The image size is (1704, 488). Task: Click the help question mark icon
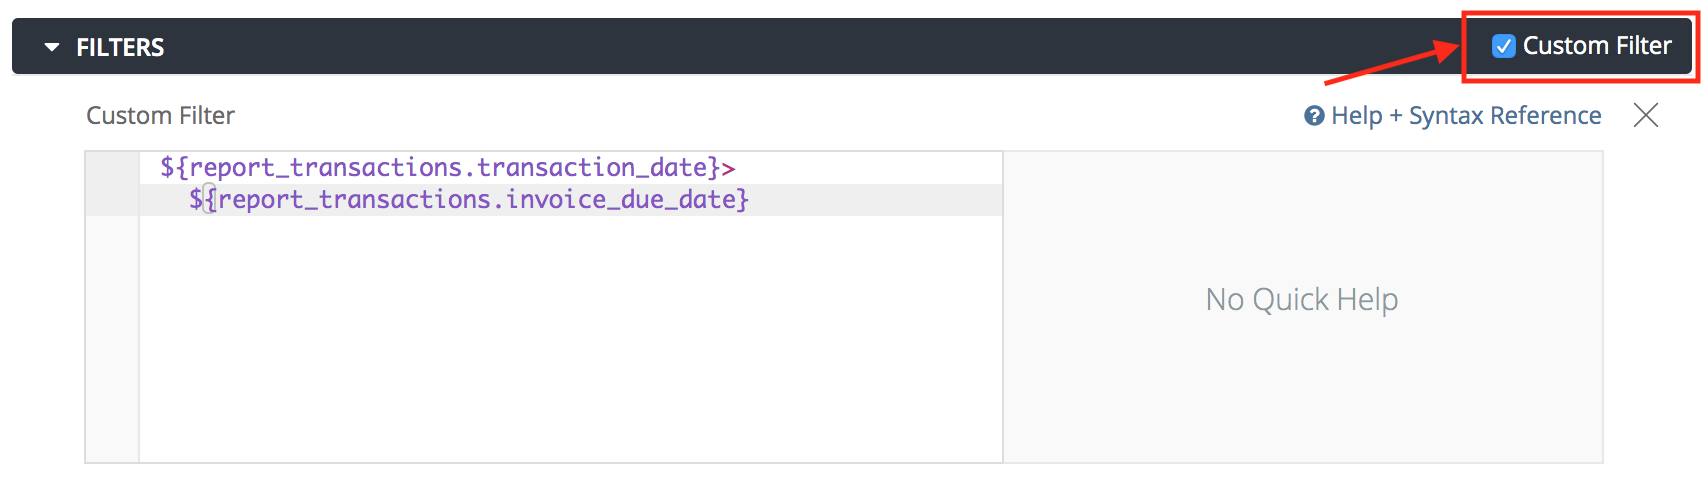pos(1314,116)
